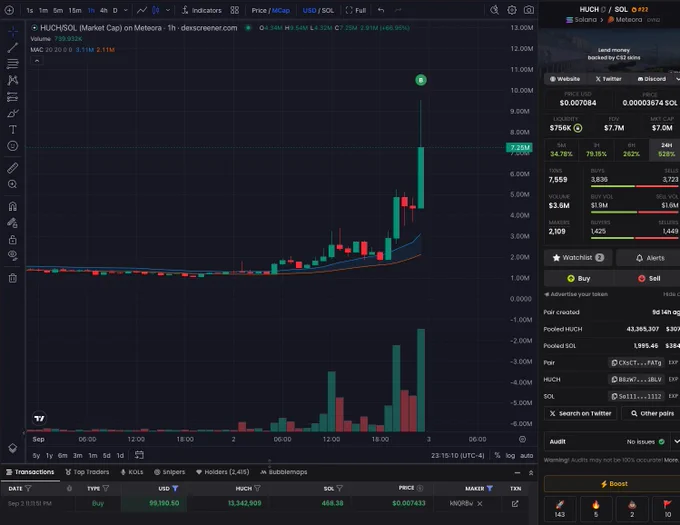Add HUCH to the Watchlist
This screenshot has height=525, width=680.
[x=578, y=258]
